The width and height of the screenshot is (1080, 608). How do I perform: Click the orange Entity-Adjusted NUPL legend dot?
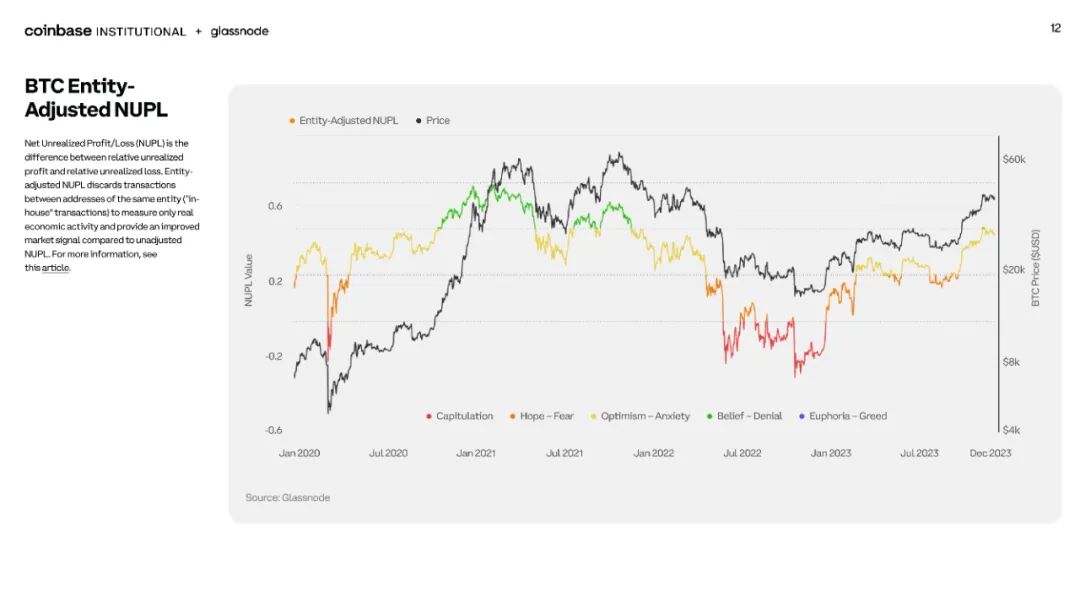pyautogui.click(x=292, y=120)
